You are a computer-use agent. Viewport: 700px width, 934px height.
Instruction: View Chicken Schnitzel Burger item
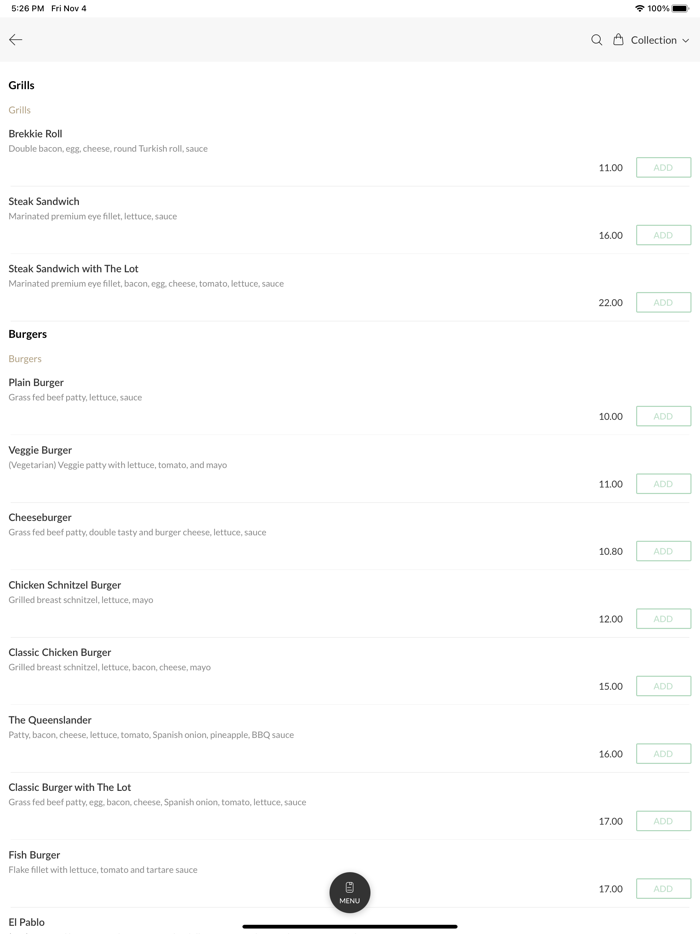click(65, 585)
